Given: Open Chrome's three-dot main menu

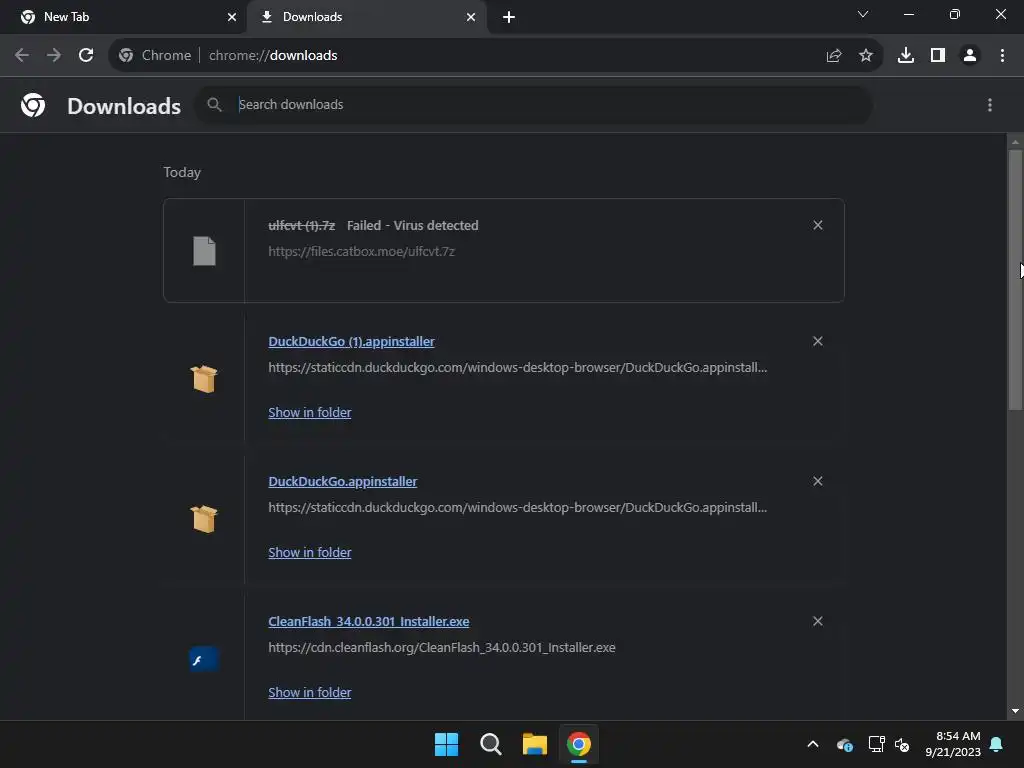Looking at the screenshot, I should (1002, 56).
